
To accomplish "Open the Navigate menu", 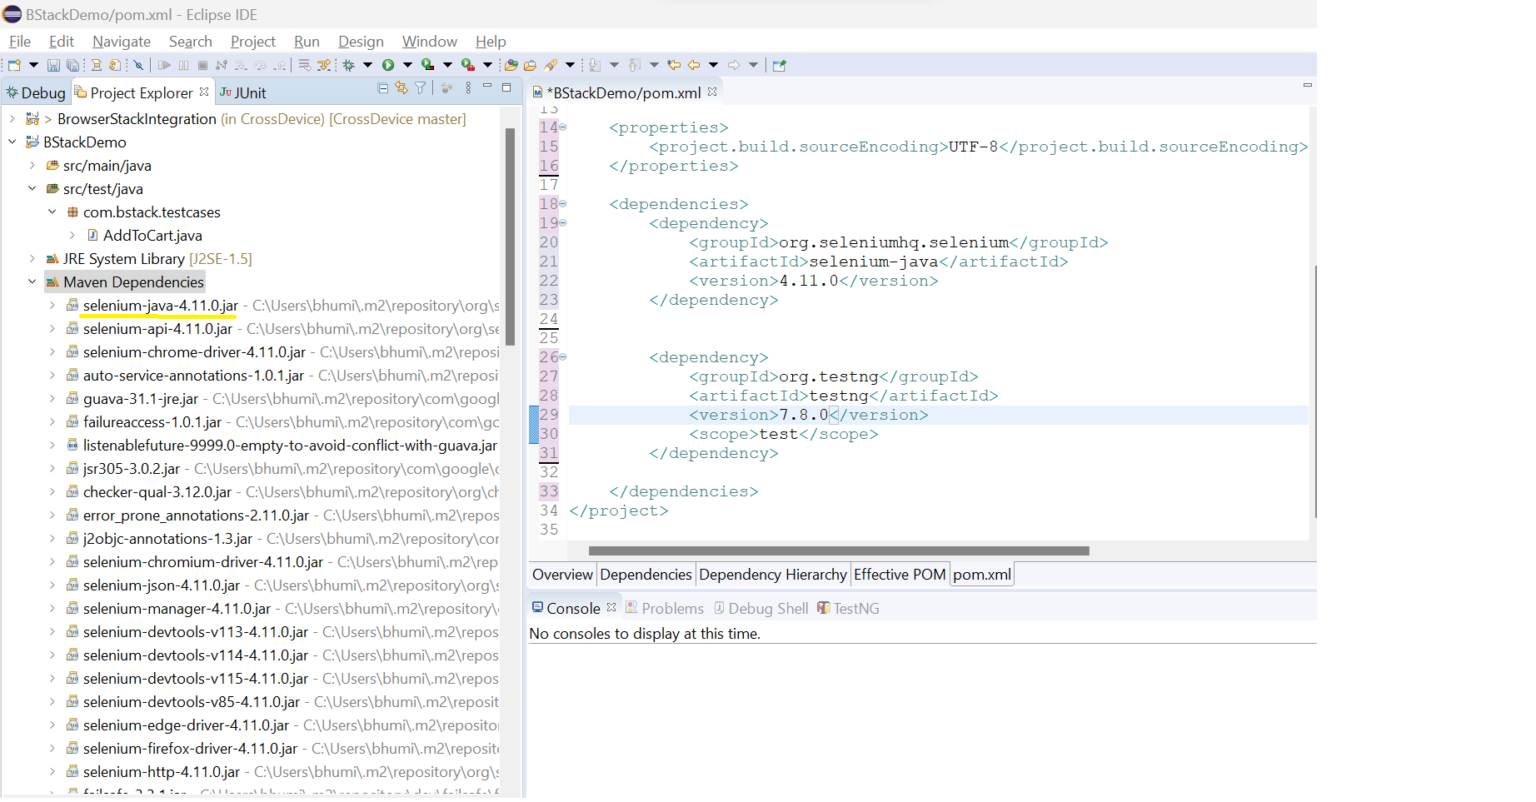I will 121,41.
